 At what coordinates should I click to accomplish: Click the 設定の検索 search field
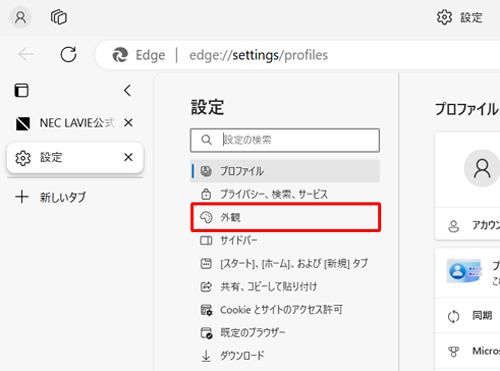click(285, 140)
